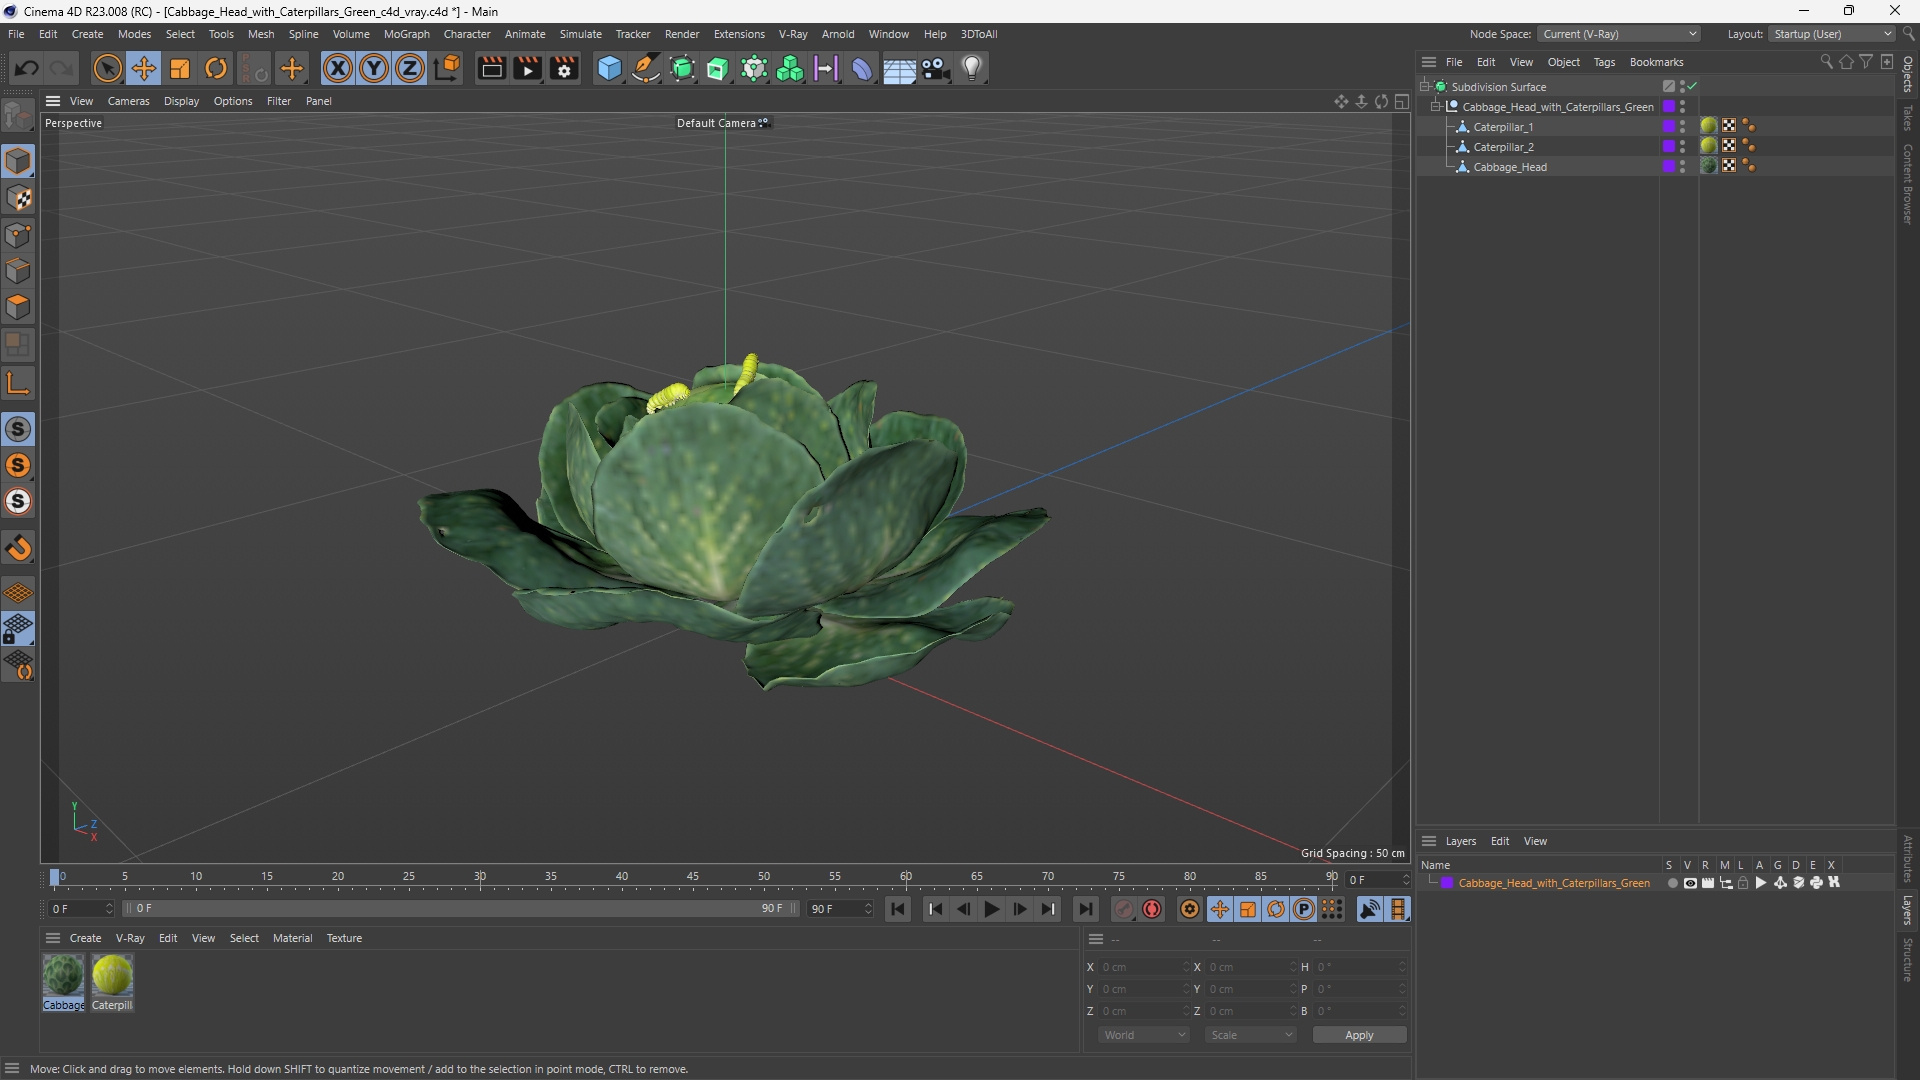Toggle Subdivision Surface enable checkmark

click(1693, 87)
